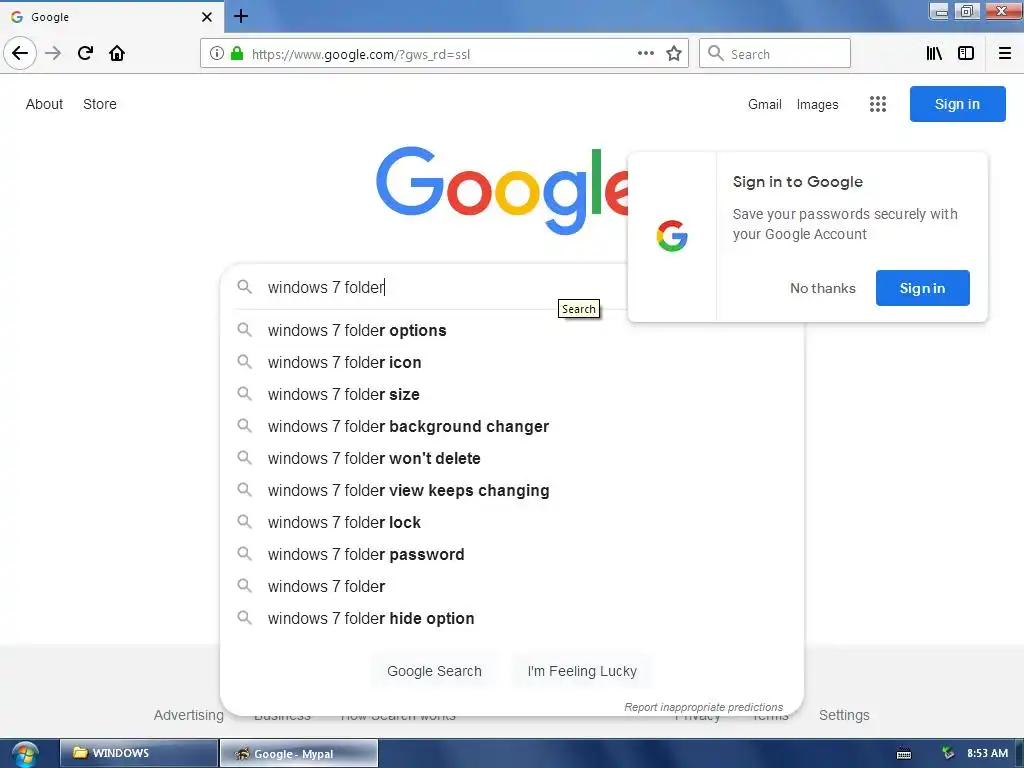Image resolution: width=1024 pixels, height=768 pixels.
Task: Open Windows Start orb
Action: pos(24,754)
